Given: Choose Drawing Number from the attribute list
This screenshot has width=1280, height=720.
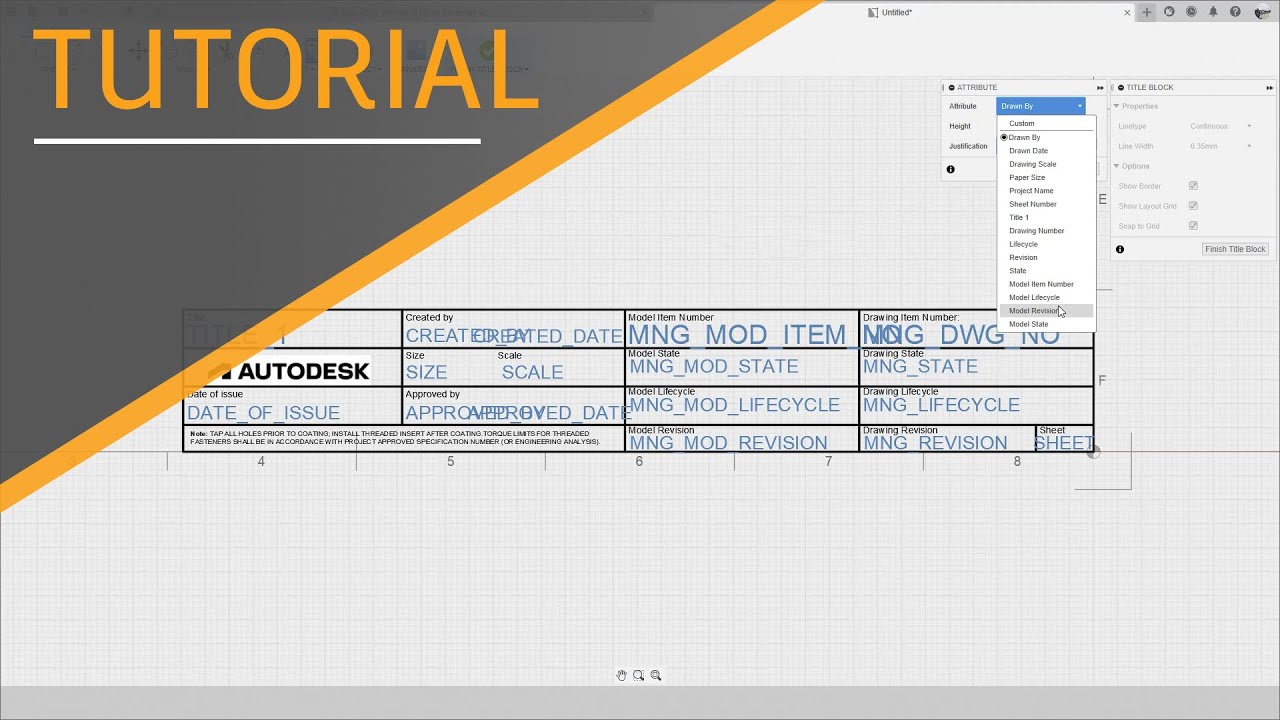Looking at the screenshot, I should click(1046, 231).
